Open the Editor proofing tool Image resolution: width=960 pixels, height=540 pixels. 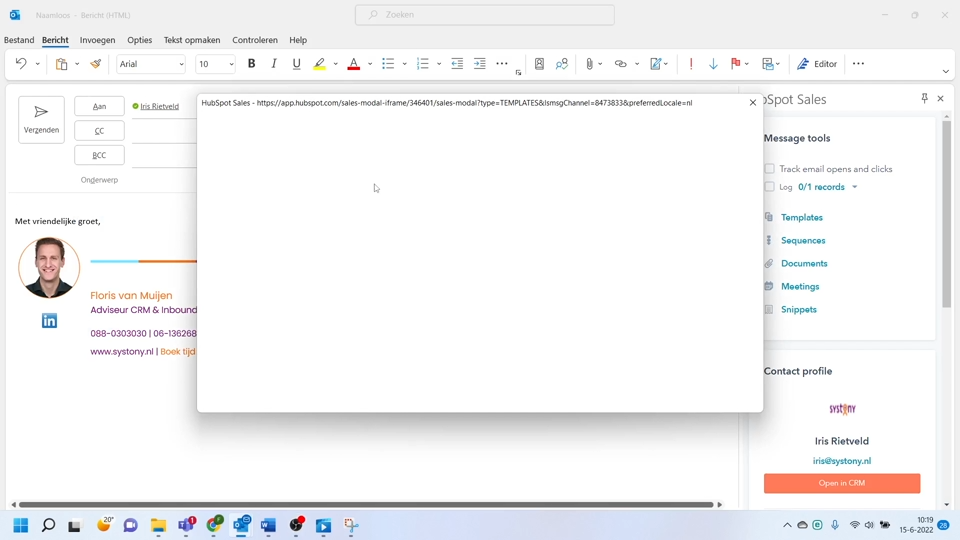[x=817, y=64]
